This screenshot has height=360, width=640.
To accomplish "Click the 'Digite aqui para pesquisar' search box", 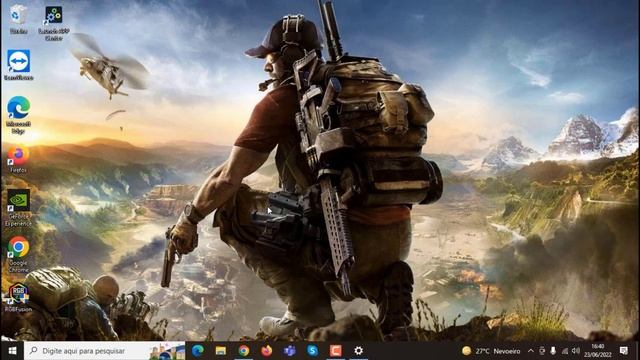I will click(x=104, y=351).
